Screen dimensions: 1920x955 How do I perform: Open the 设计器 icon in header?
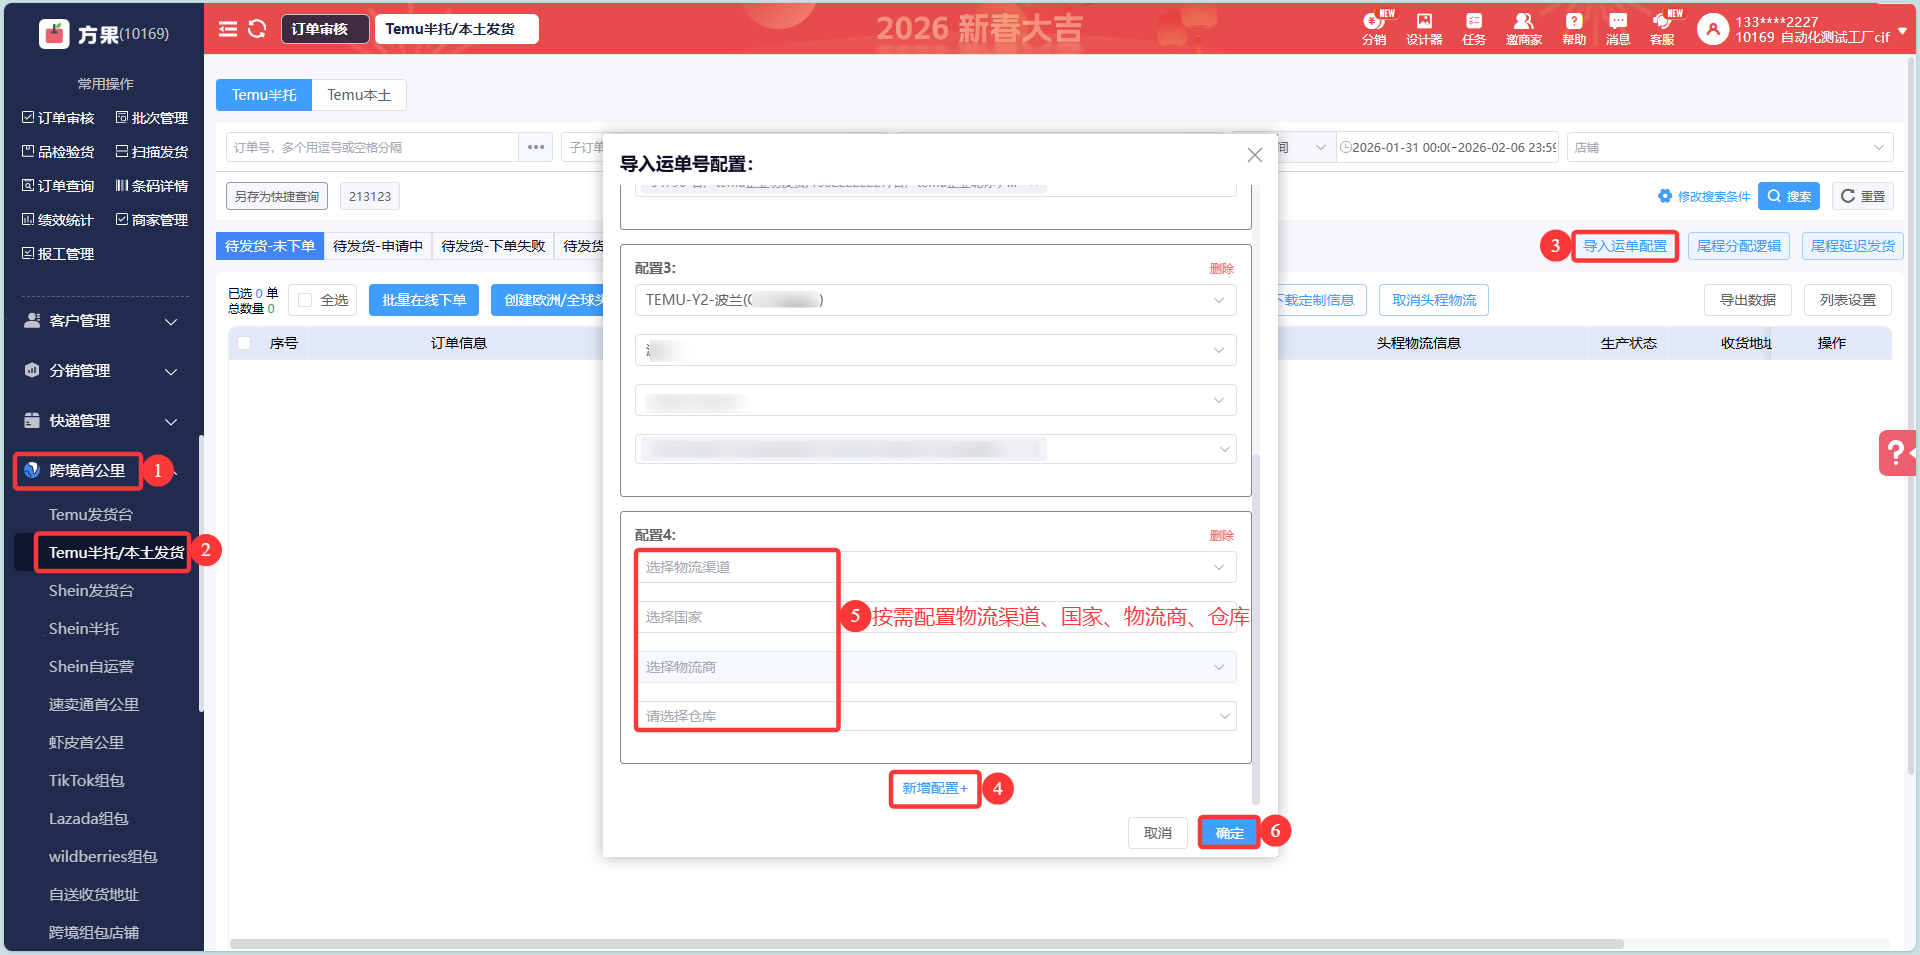point(1424,28)
